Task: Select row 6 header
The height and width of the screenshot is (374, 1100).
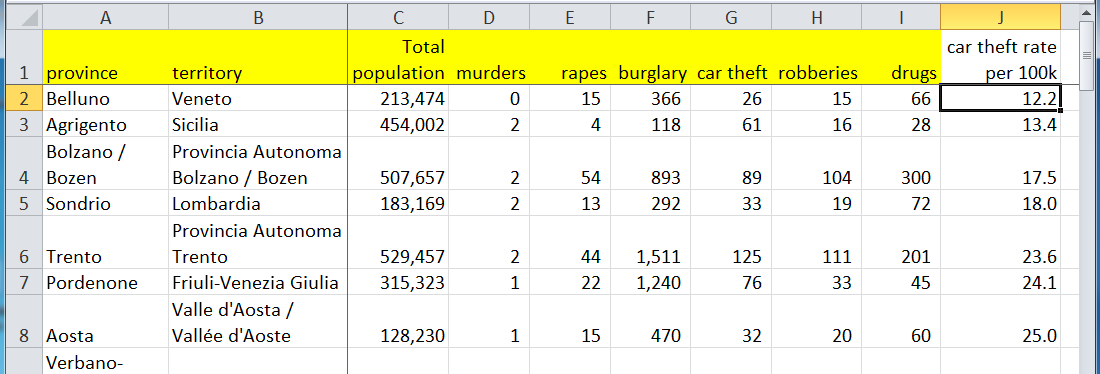Action: pyautogui.click(x=24, y=243)
